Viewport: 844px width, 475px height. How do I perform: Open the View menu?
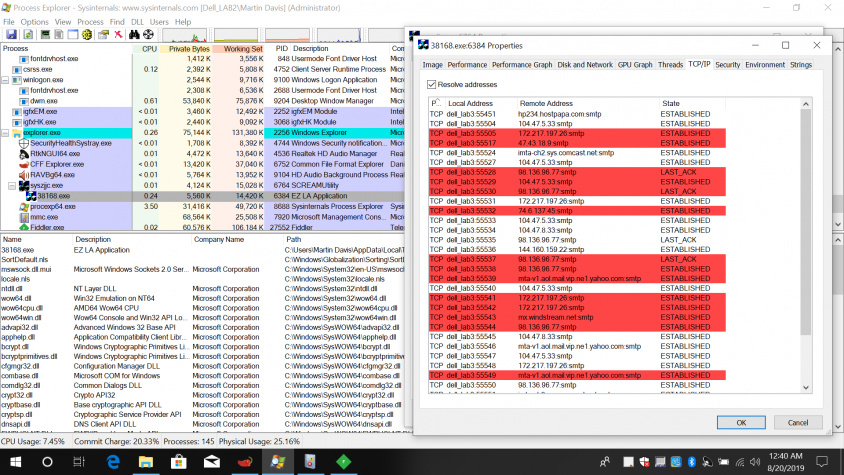click(62, 22)
